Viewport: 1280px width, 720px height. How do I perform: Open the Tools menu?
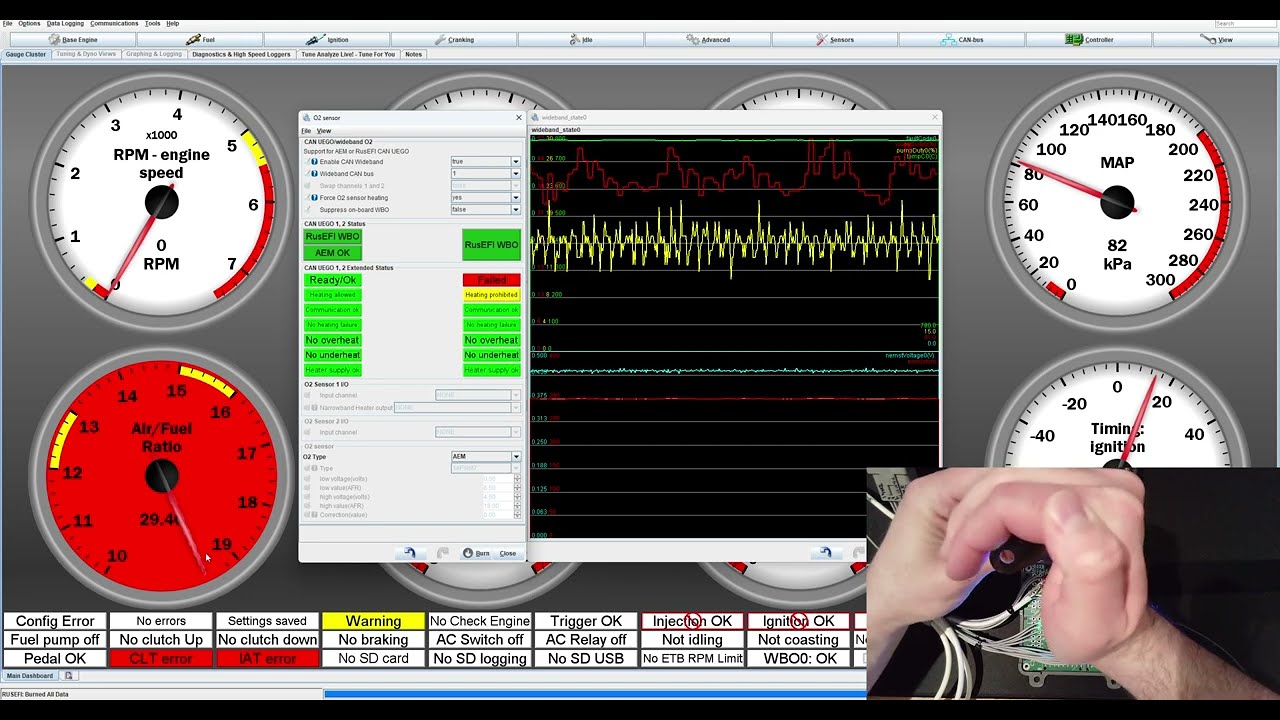click(x=152, y=23)
